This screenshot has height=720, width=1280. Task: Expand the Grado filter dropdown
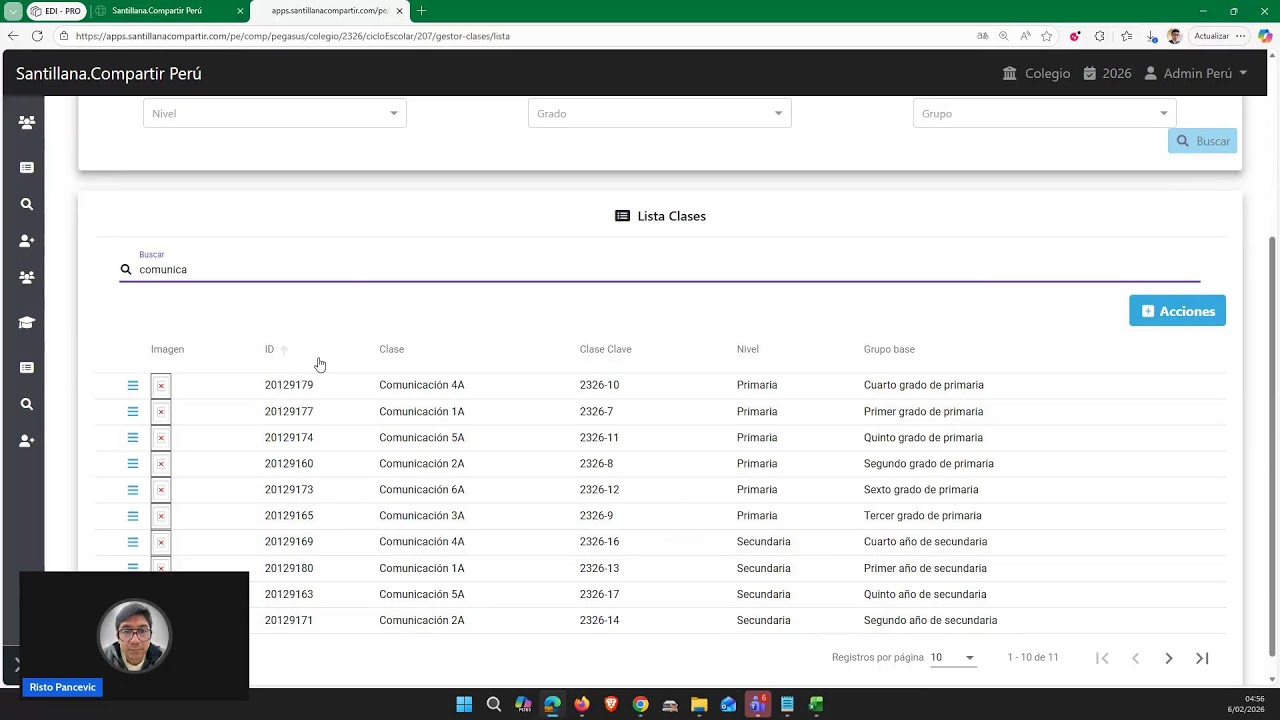click(x=660, y=113)
